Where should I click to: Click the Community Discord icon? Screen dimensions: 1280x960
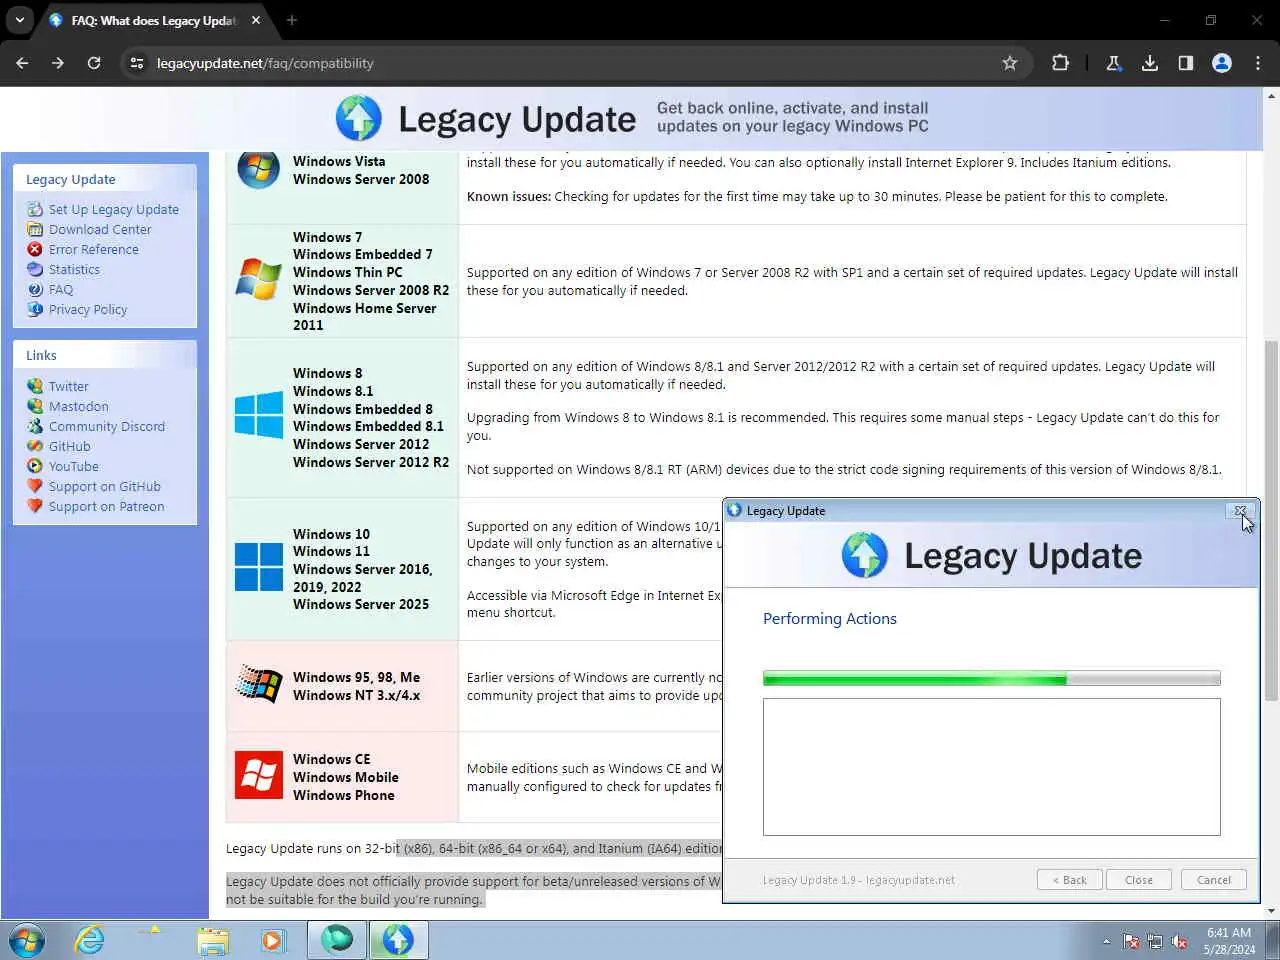pos(35,426)
